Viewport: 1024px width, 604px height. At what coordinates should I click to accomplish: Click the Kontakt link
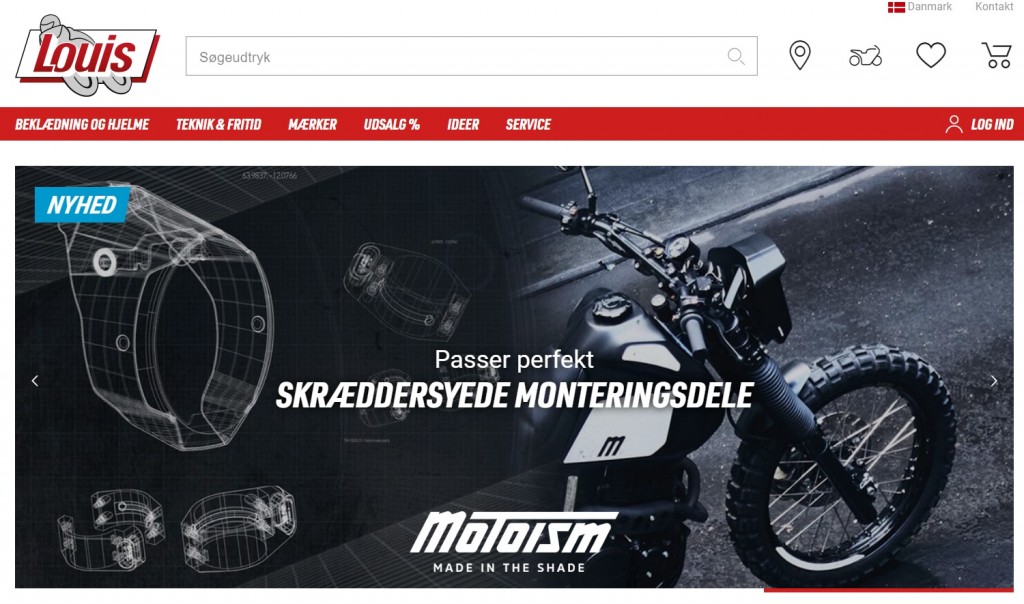coord(994,7)
